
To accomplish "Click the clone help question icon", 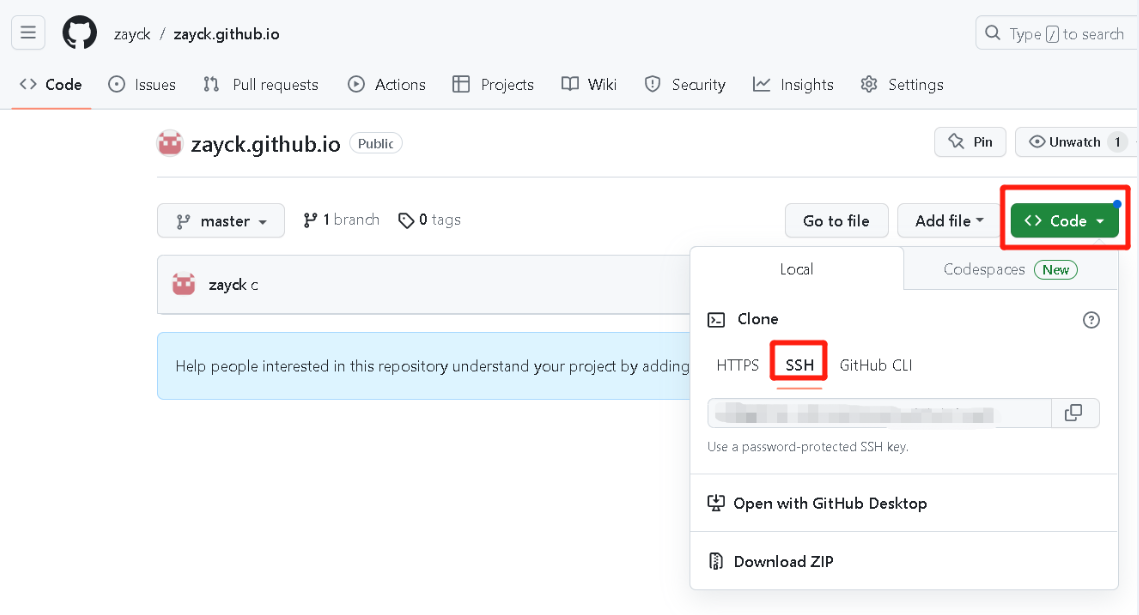I will pos(1091,320).
